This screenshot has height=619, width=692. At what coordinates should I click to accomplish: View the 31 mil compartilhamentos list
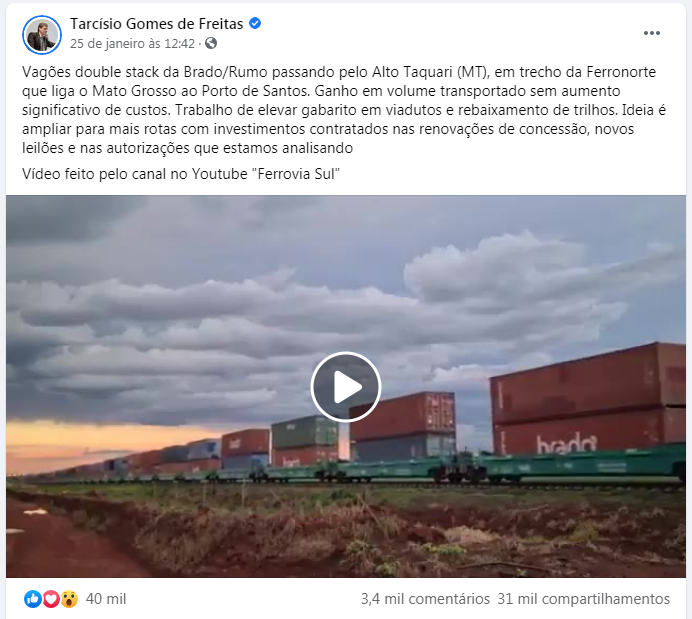[583, 599]
